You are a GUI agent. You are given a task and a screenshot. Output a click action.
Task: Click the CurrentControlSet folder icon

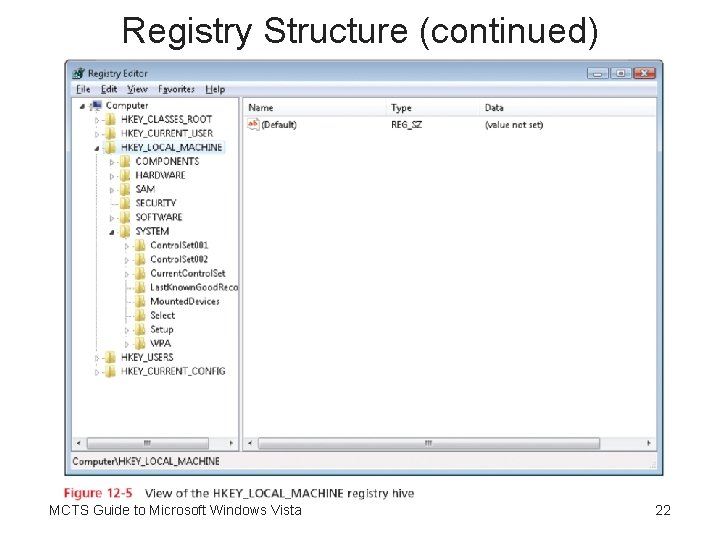(140, 274)
